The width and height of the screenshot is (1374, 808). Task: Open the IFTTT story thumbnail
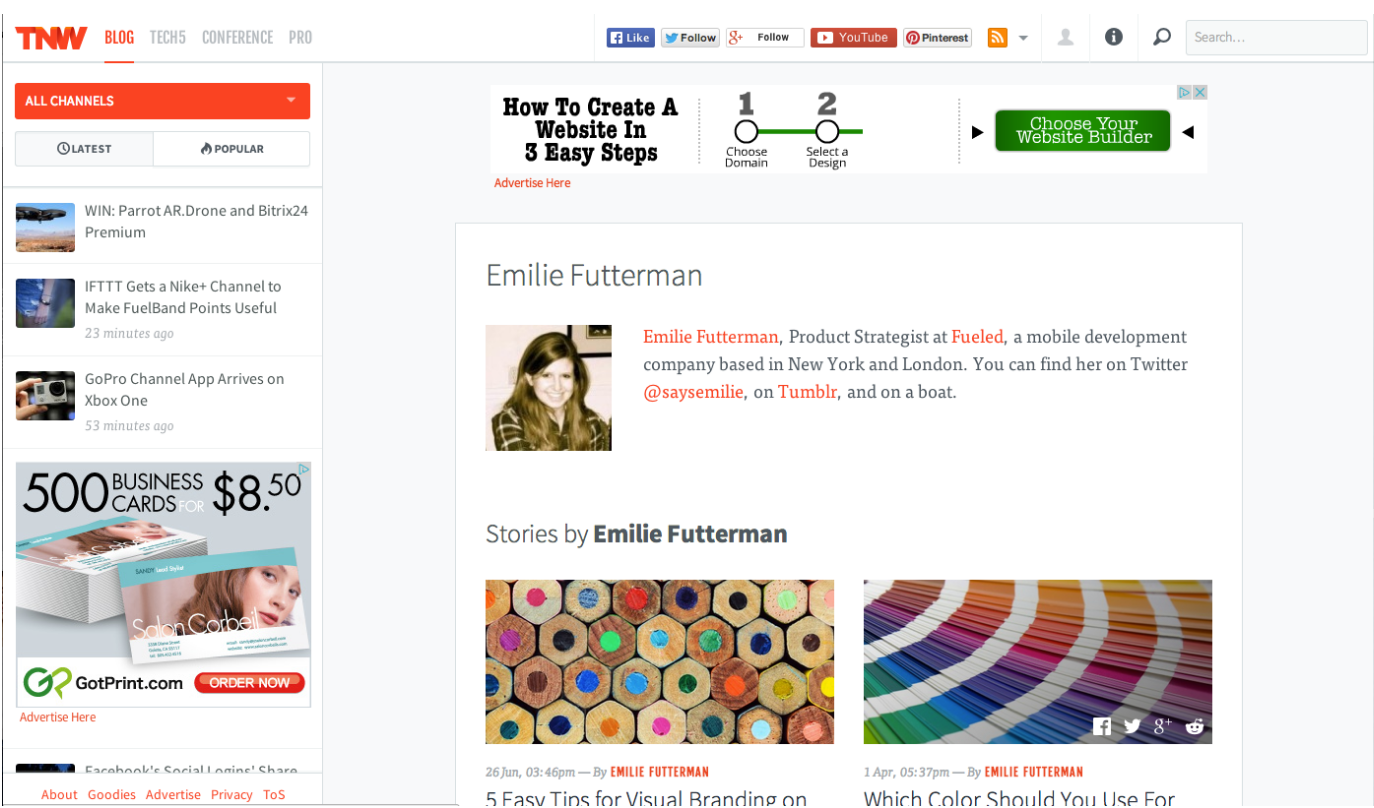(45, 303)
